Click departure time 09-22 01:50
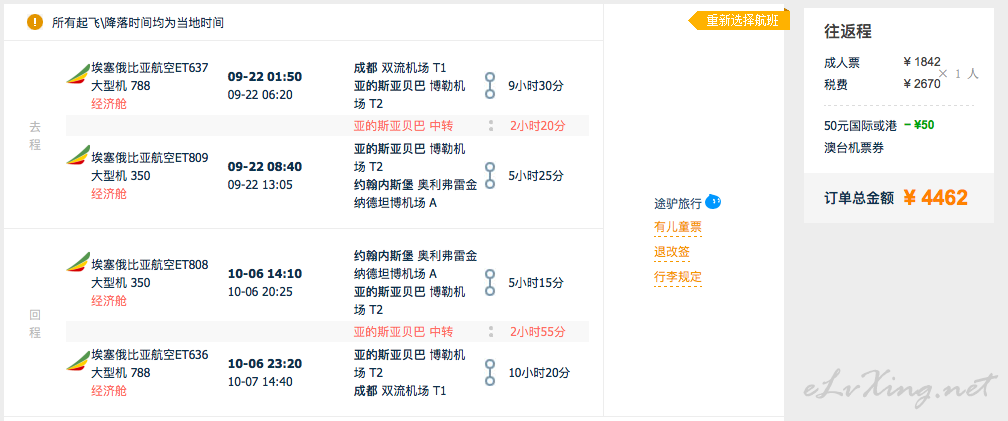This screenshot has width=1008, height=421. click(265, 77)
